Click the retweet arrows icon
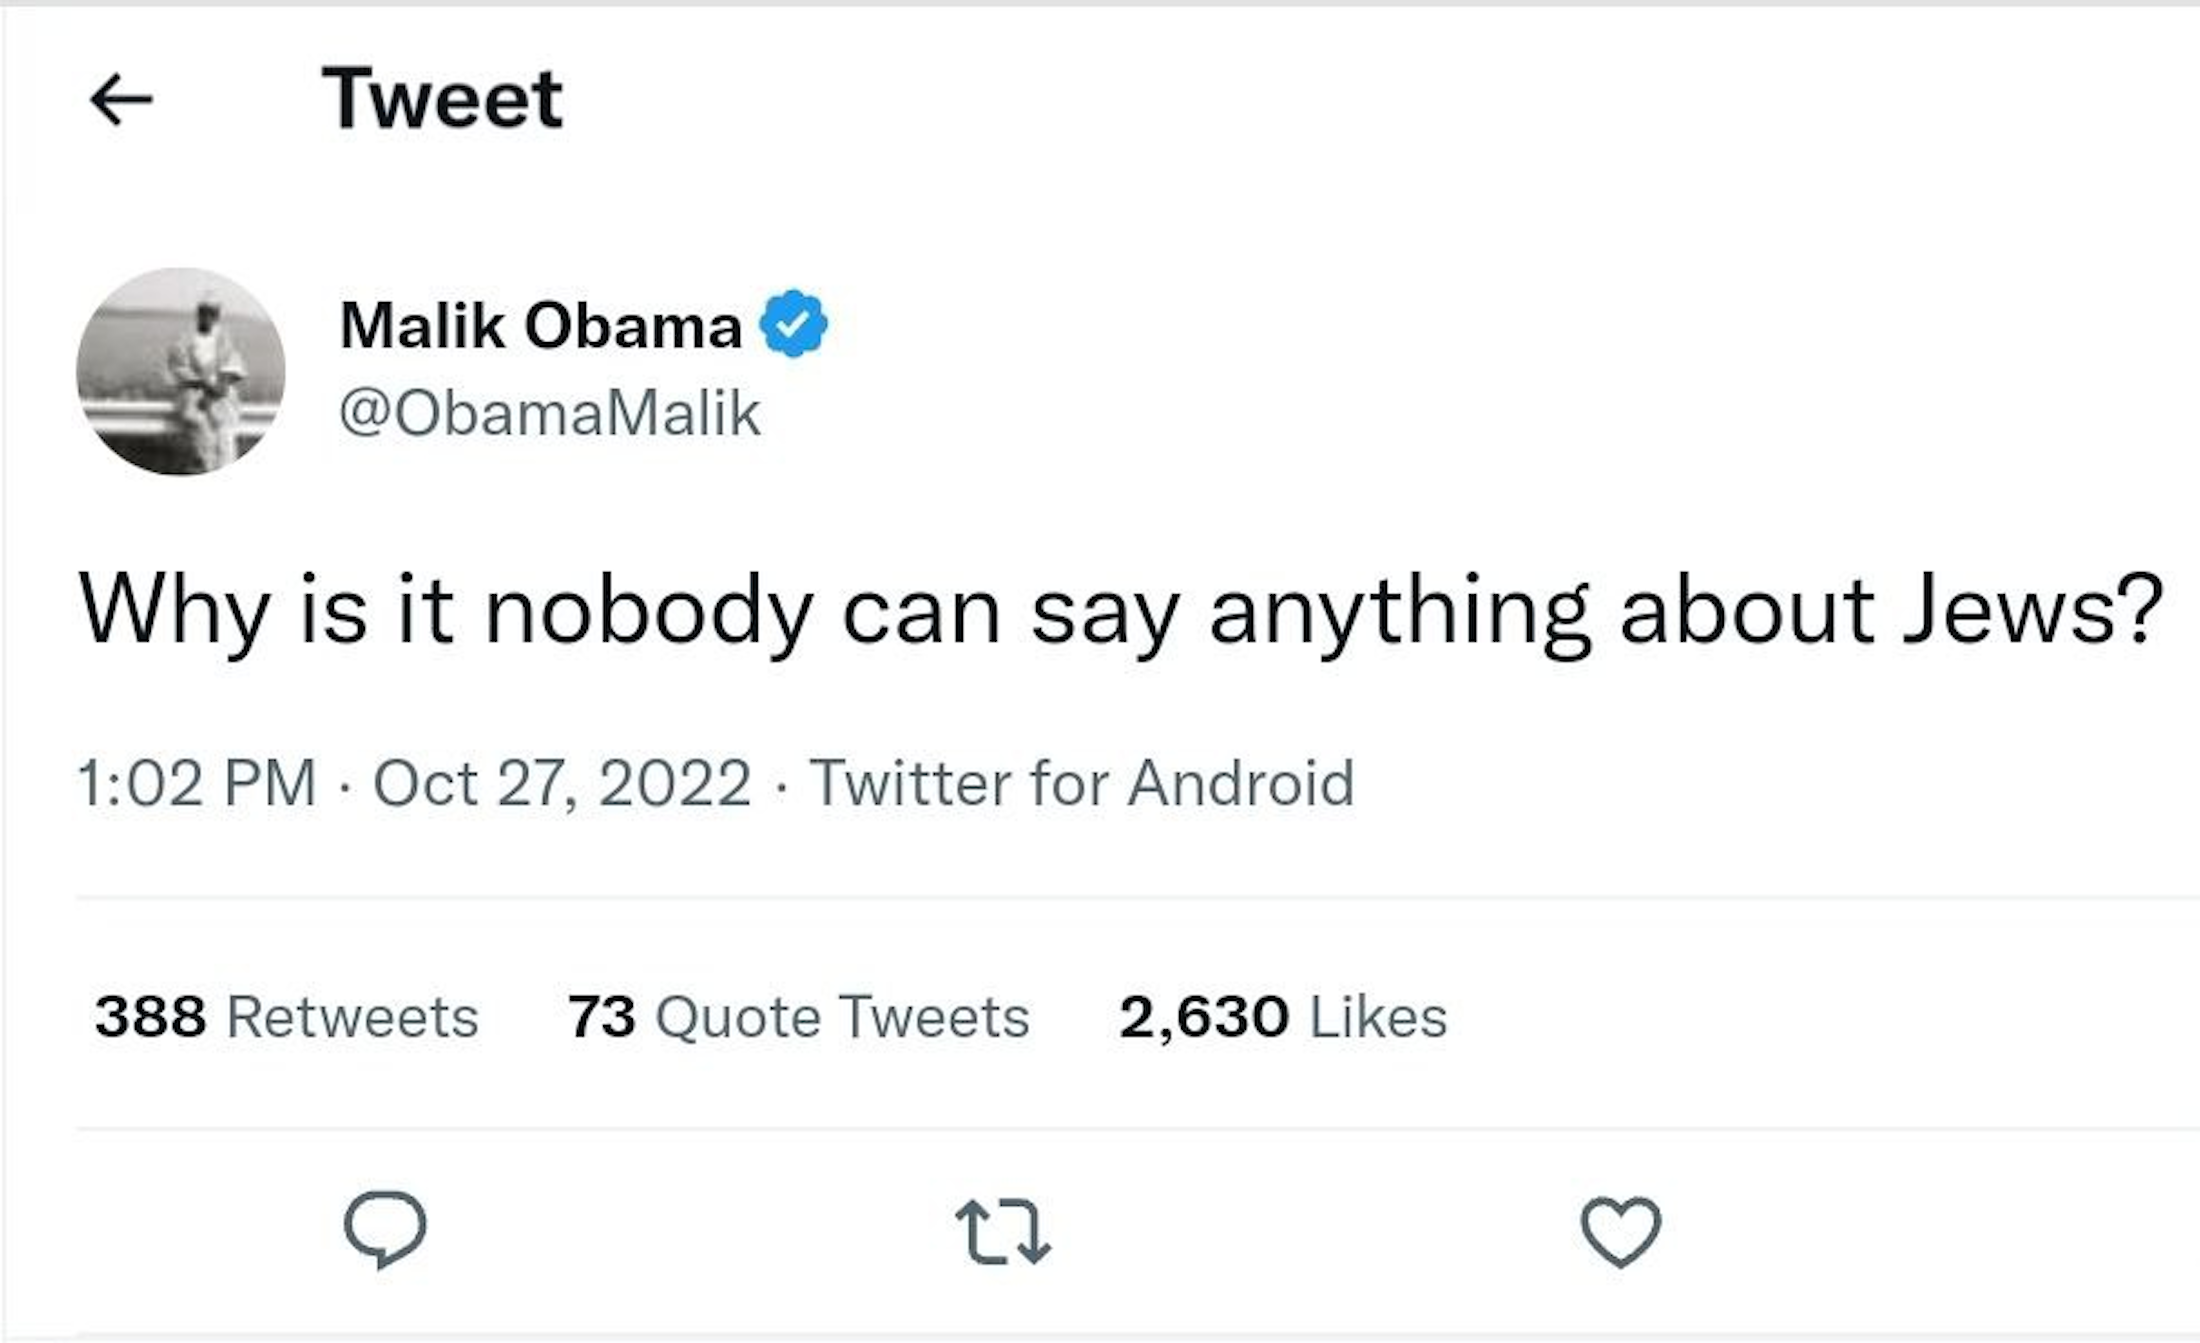 pos(1002,1232)
